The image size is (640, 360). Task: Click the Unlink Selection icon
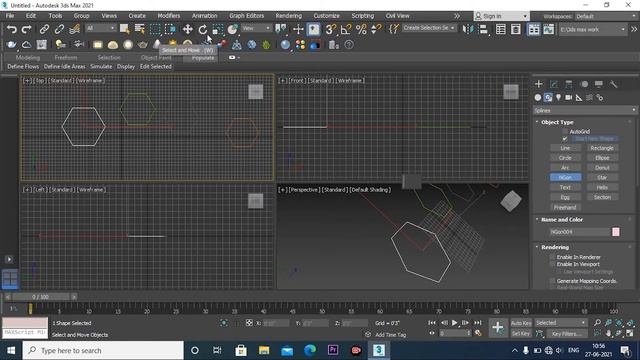[x=59, y=29]
